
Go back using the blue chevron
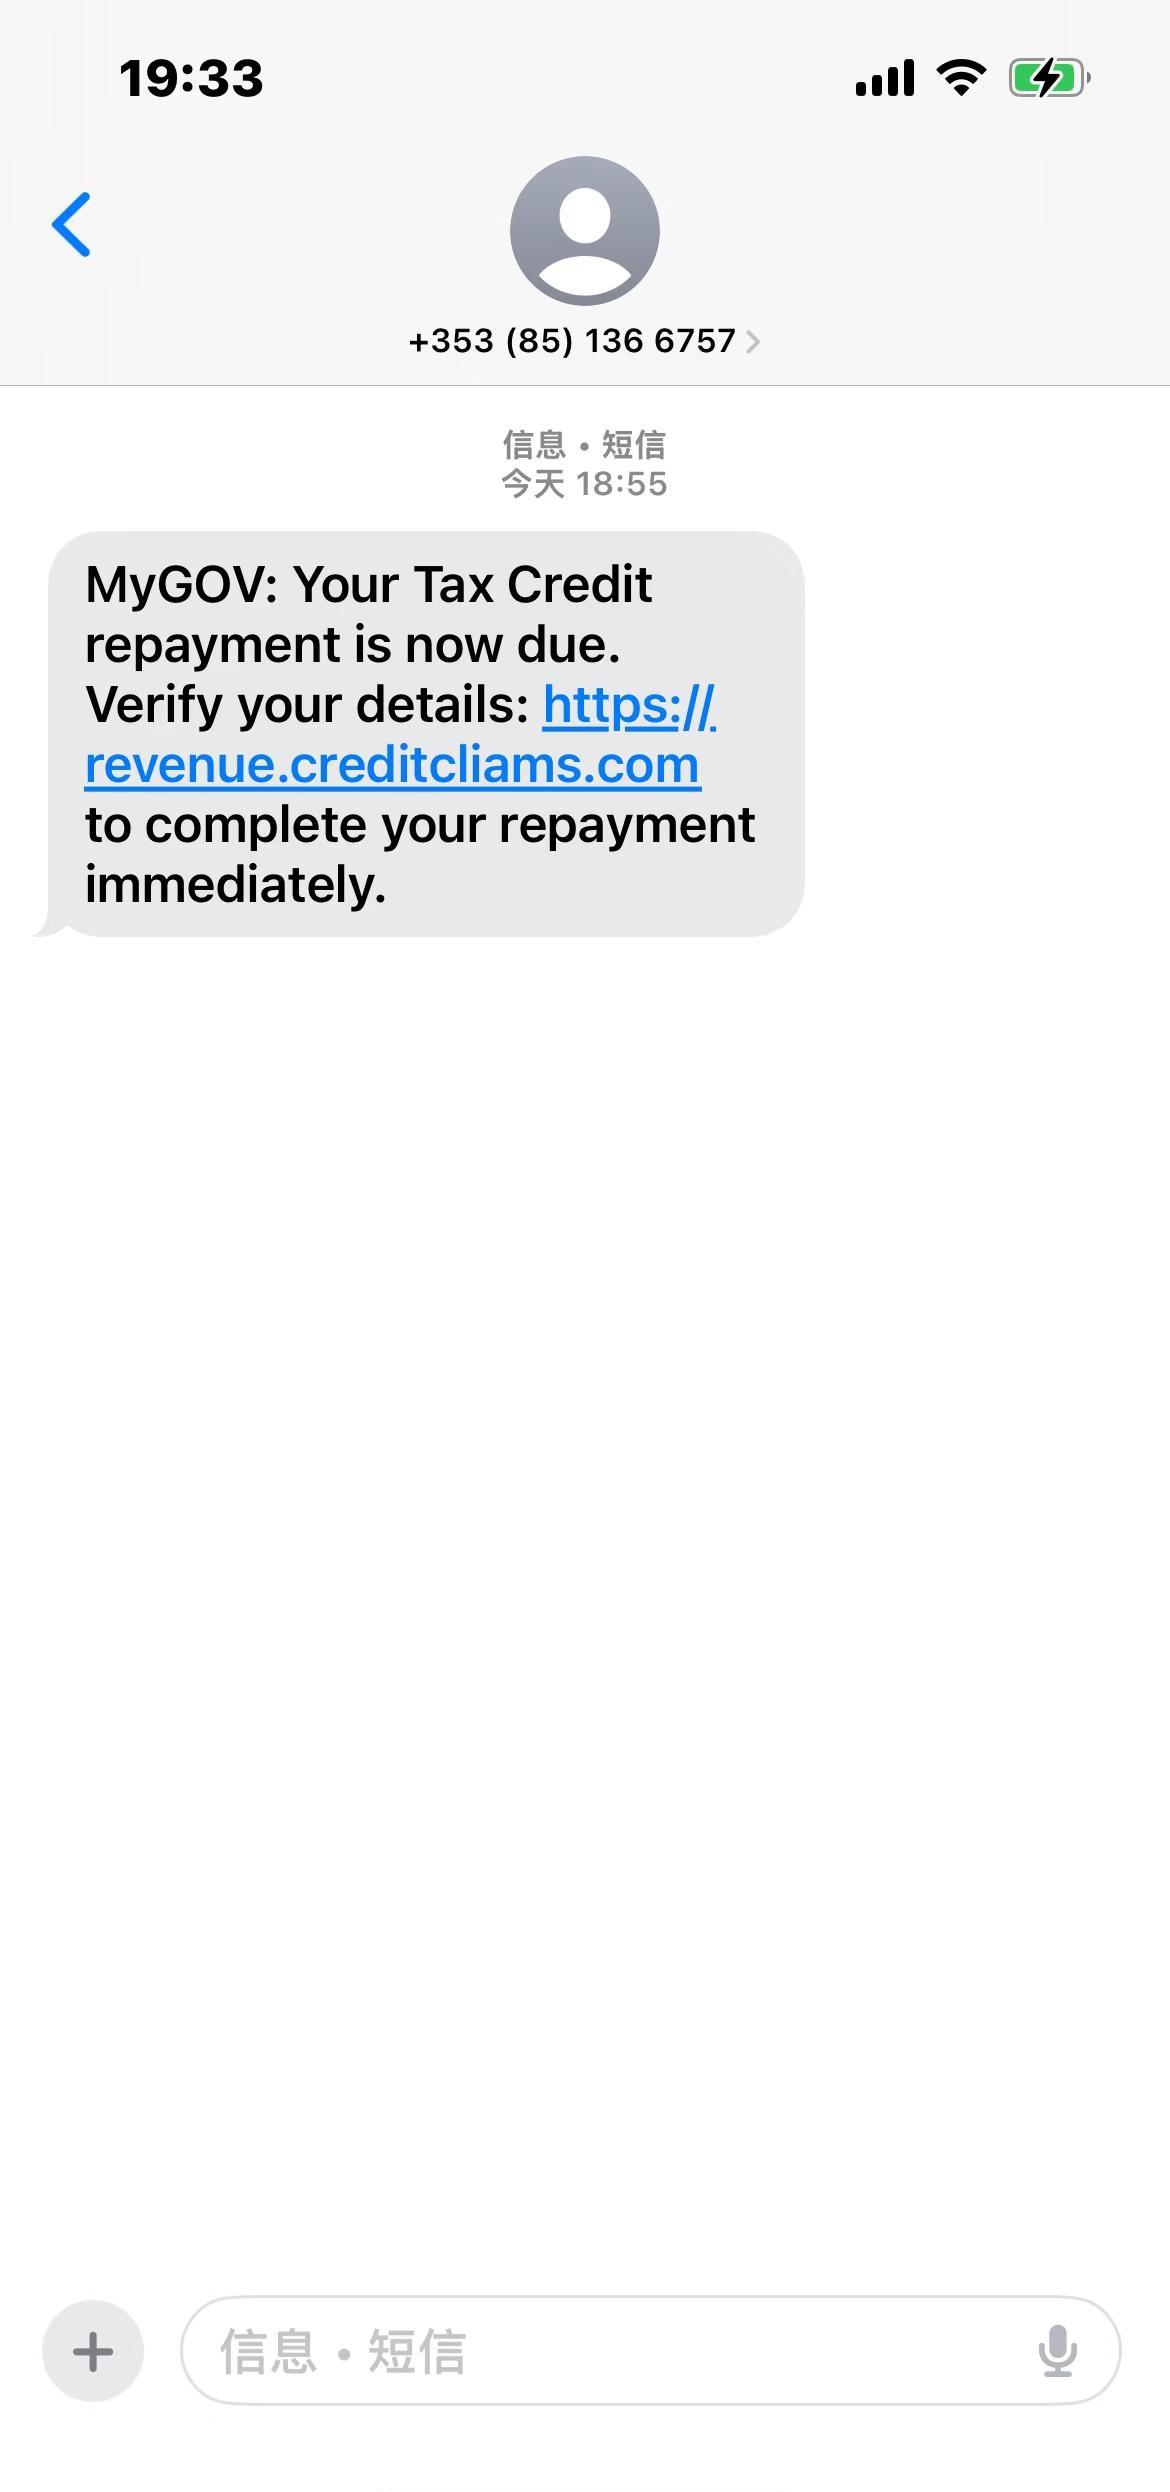point(71,225)
